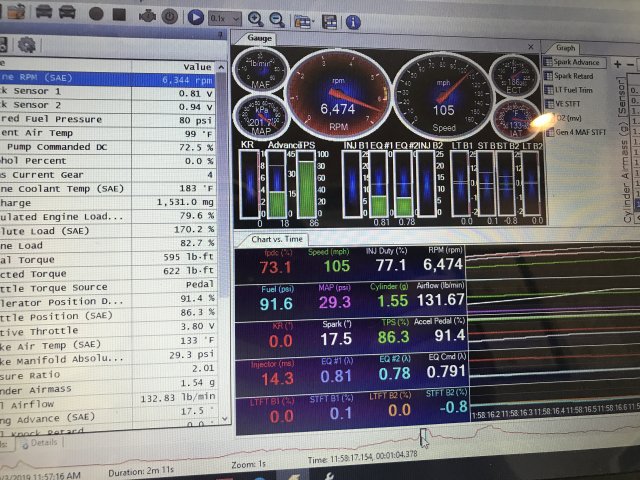
Task: Switch to the Gauge tab
Action: point(259,38)
